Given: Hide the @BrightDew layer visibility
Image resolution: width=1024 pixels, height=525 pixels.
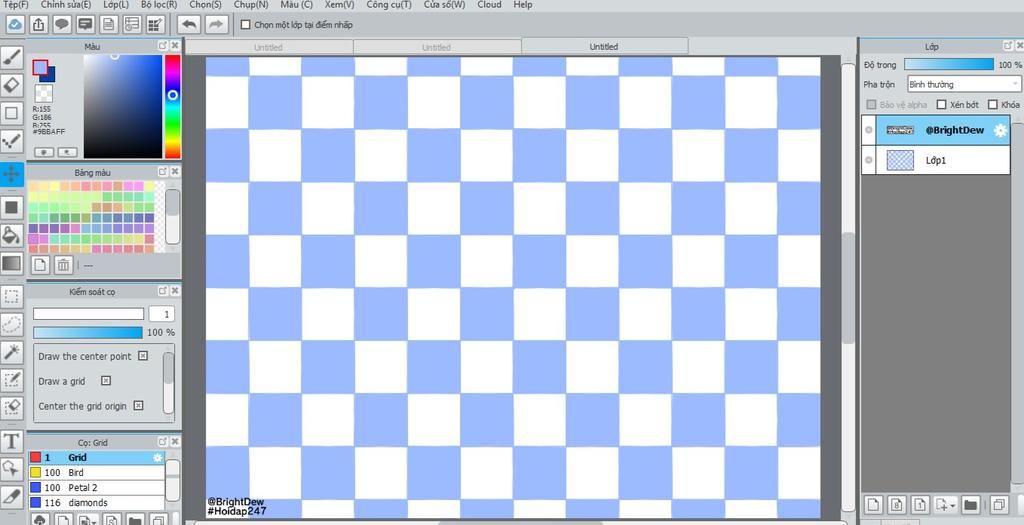Looking at the screenshot, I should click(x=869, y=130).
